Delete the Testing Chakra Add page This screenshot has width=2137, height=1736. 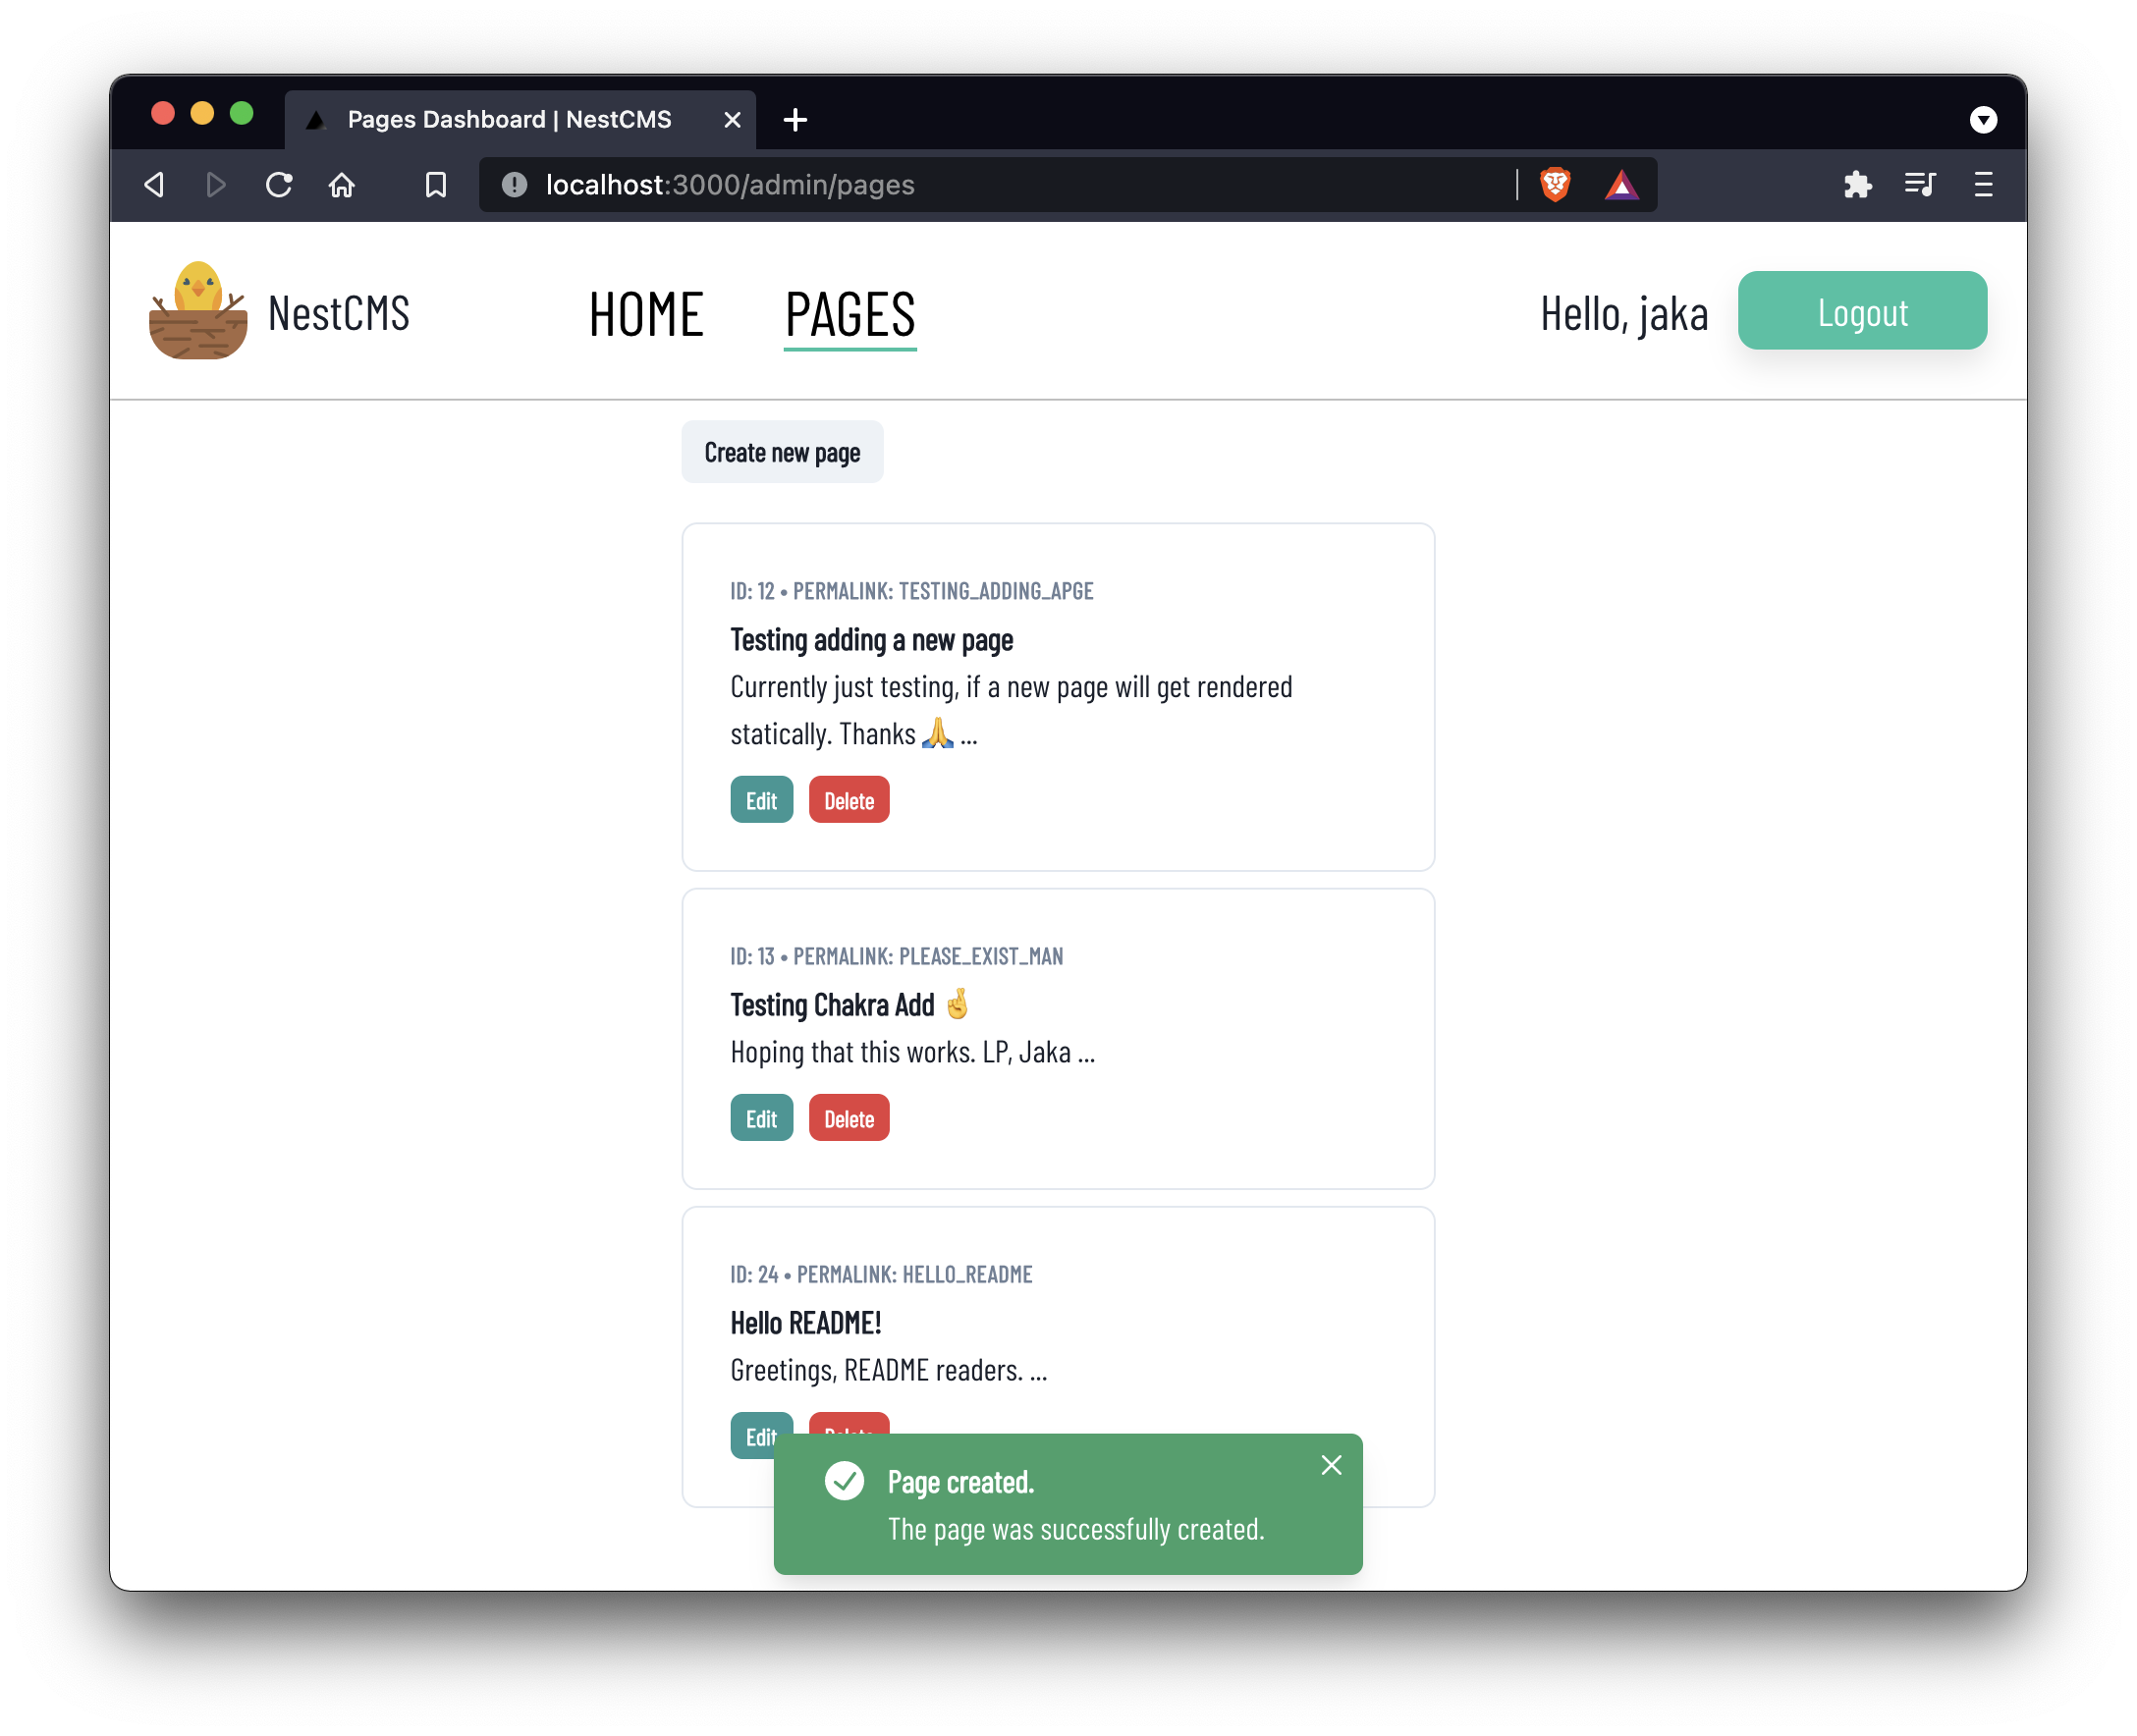[x=848, y=1118]
